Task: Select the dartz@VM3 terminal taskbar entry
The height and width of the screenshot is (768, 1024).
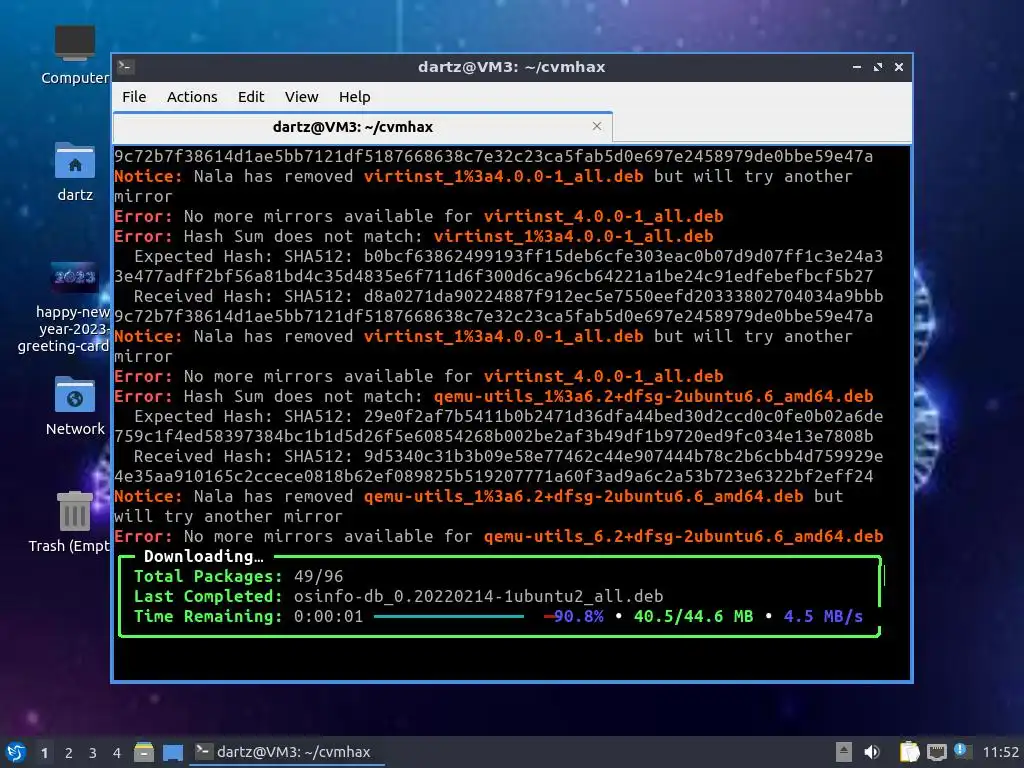Action: pos(287,752)
